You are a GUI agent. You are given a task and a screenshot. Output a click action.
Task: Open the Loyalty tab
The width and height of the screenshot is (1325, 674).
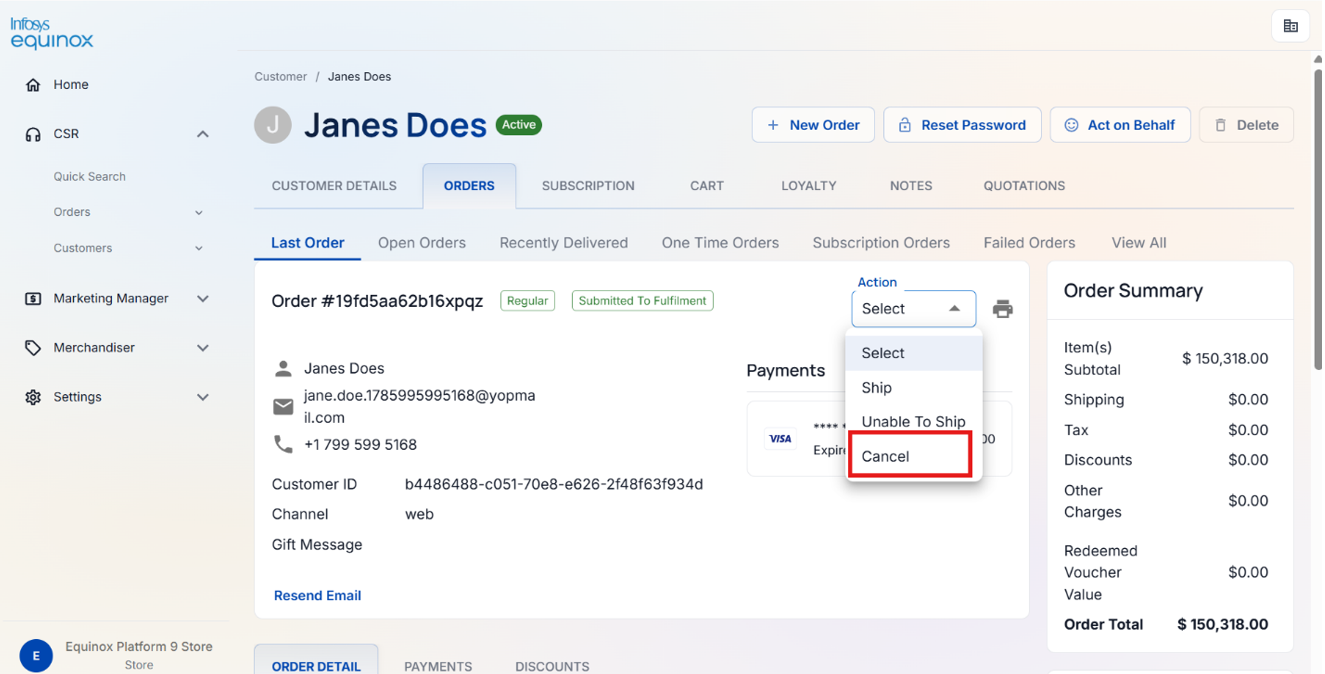(809, 186)
